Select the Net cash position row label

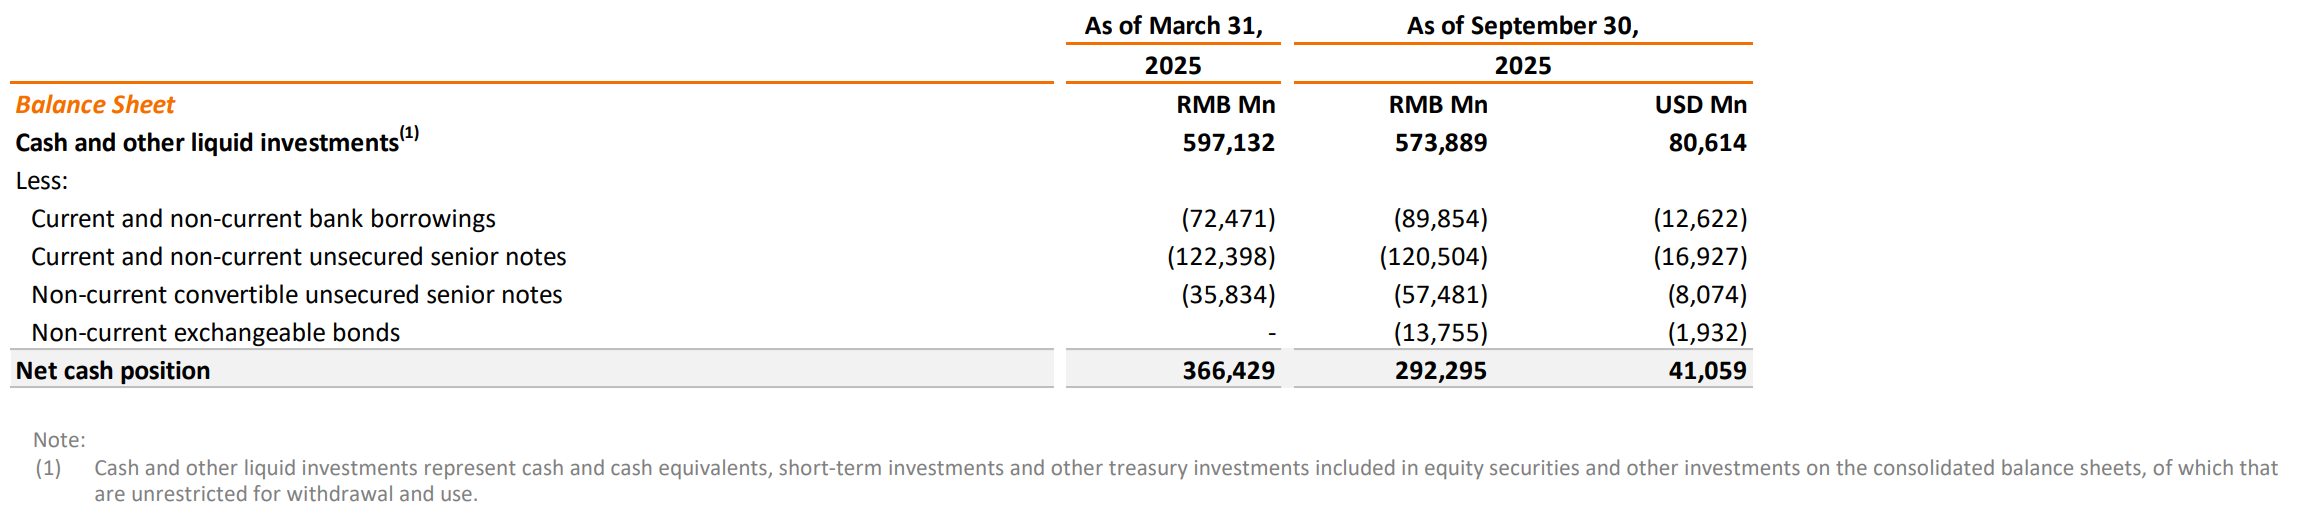(x=113, y=371)
